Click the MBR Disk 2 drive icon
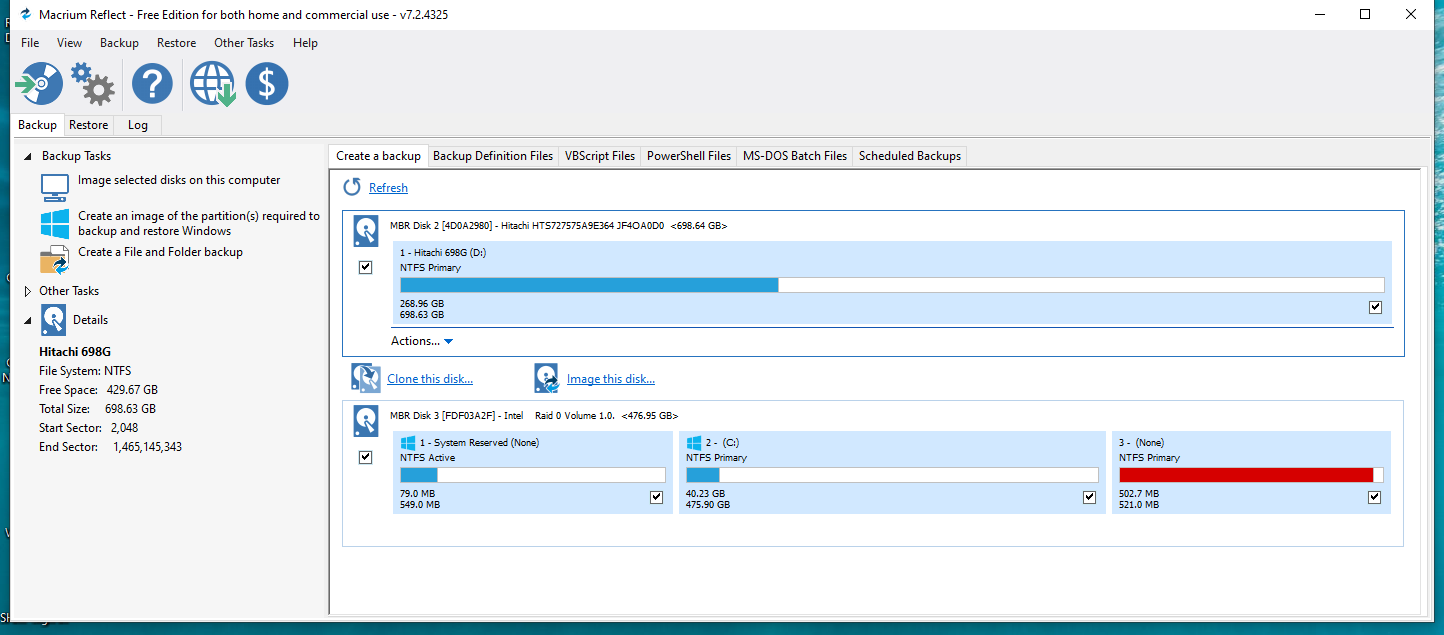Image resolution: width=1444 pixels, height=635 pixels. 367,231
